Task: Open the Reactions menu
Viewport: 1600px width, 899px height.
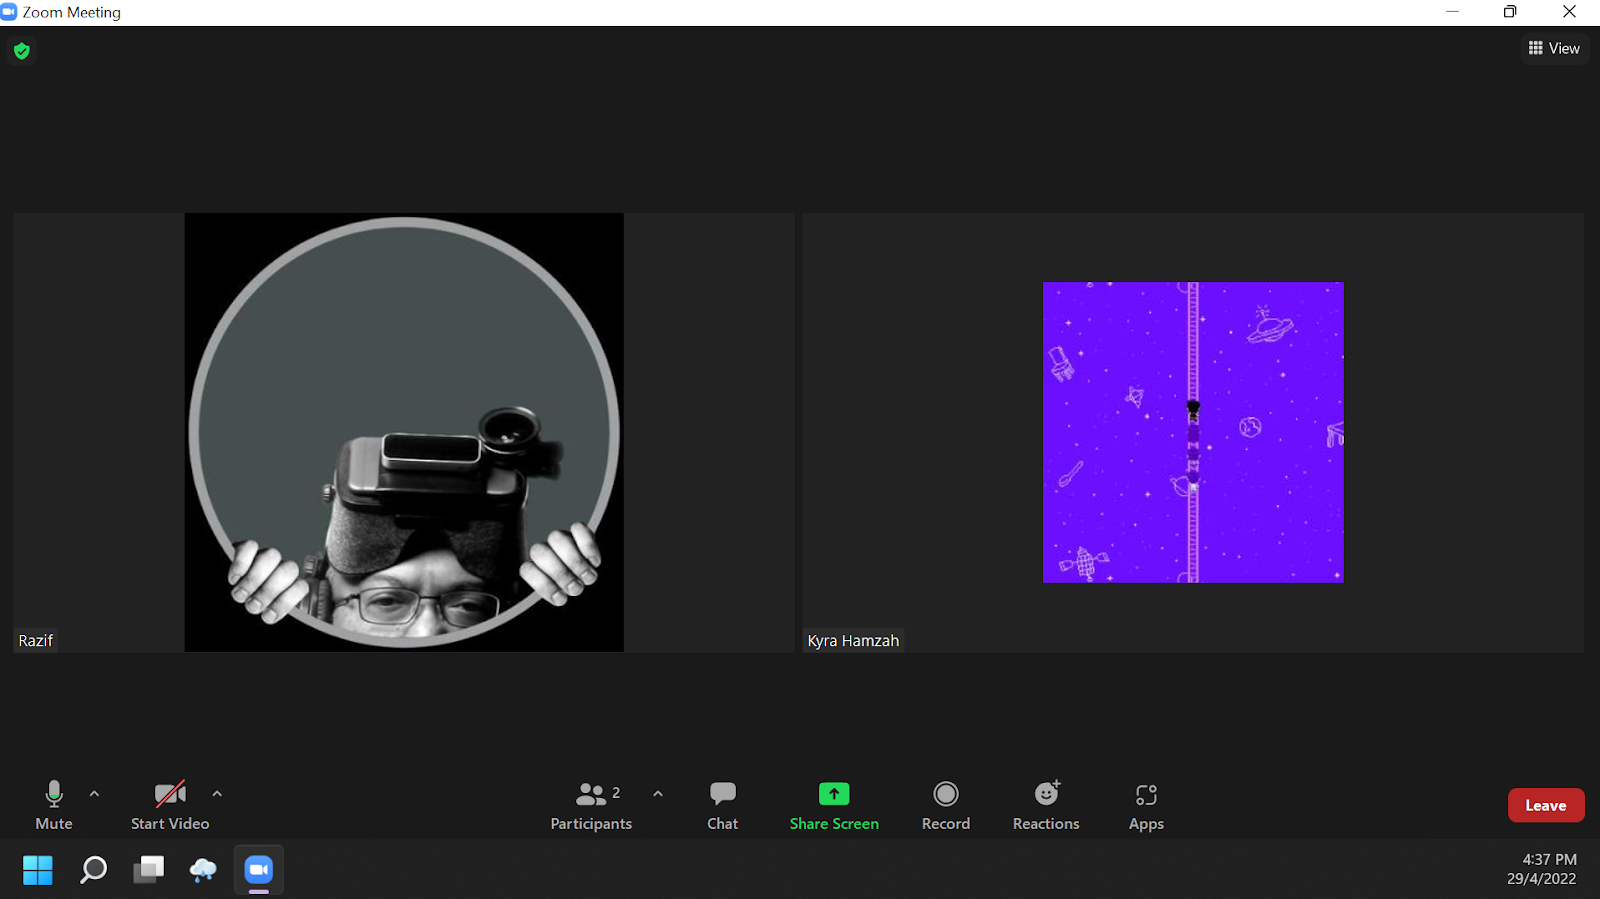Action: tap(1046, 806)
